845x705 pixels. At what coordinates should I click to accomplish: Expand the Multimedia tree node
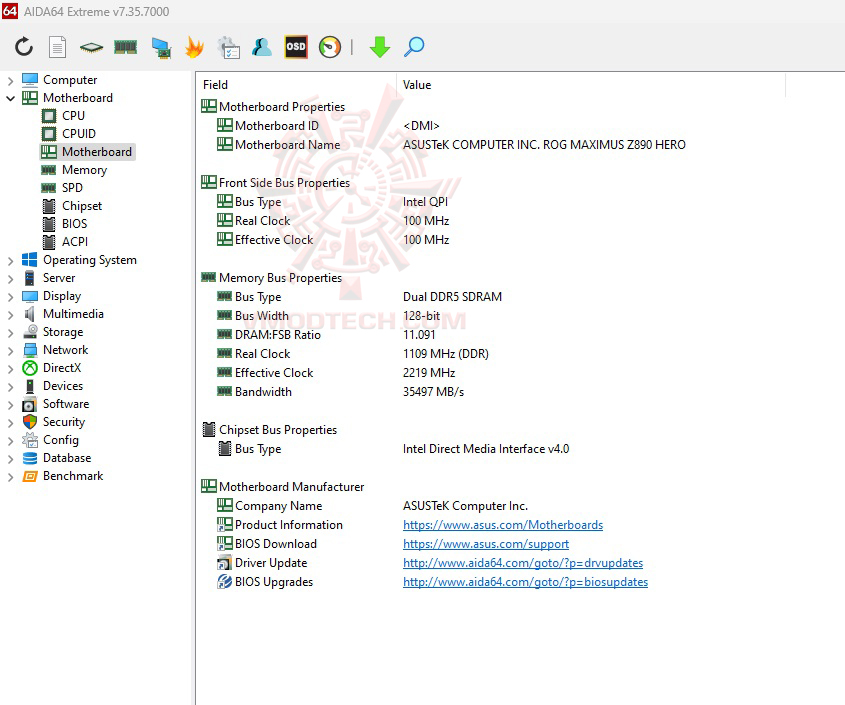[10, 315]
